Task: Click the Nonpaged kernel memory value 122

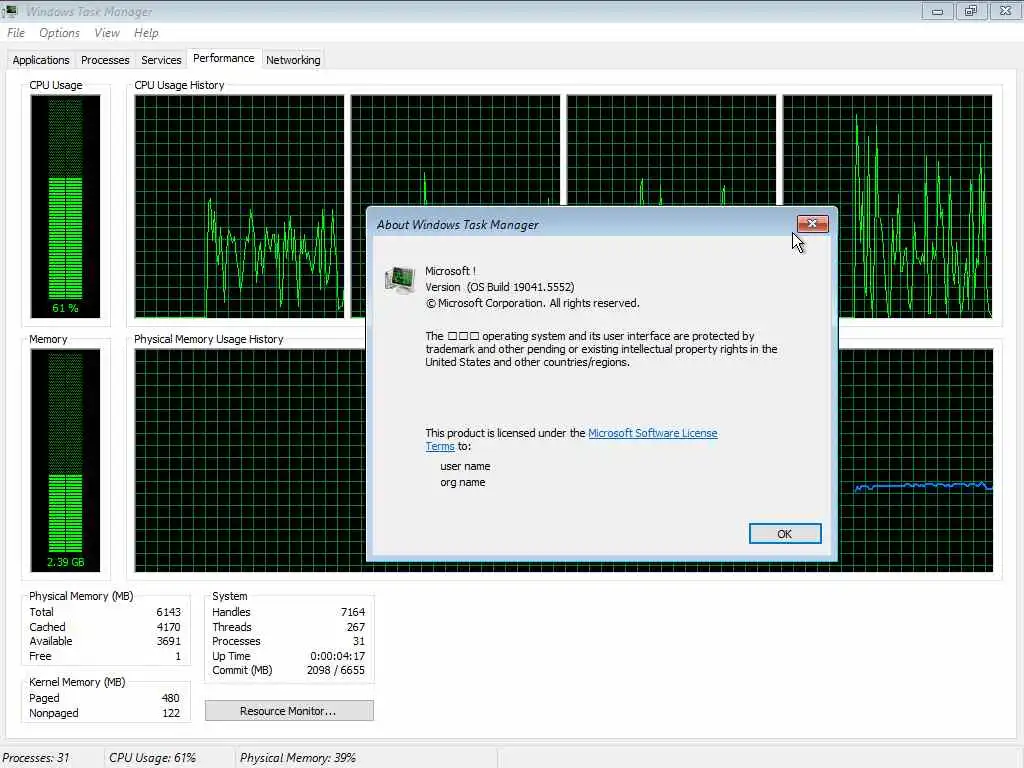Action: (171, 713)
